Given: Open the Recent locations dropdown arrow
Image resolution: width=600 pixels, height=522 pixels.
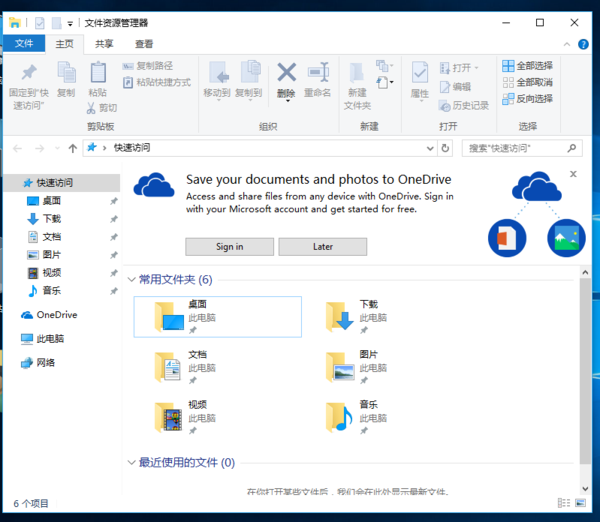Looking at the screenshot, I should click(57, 148).
